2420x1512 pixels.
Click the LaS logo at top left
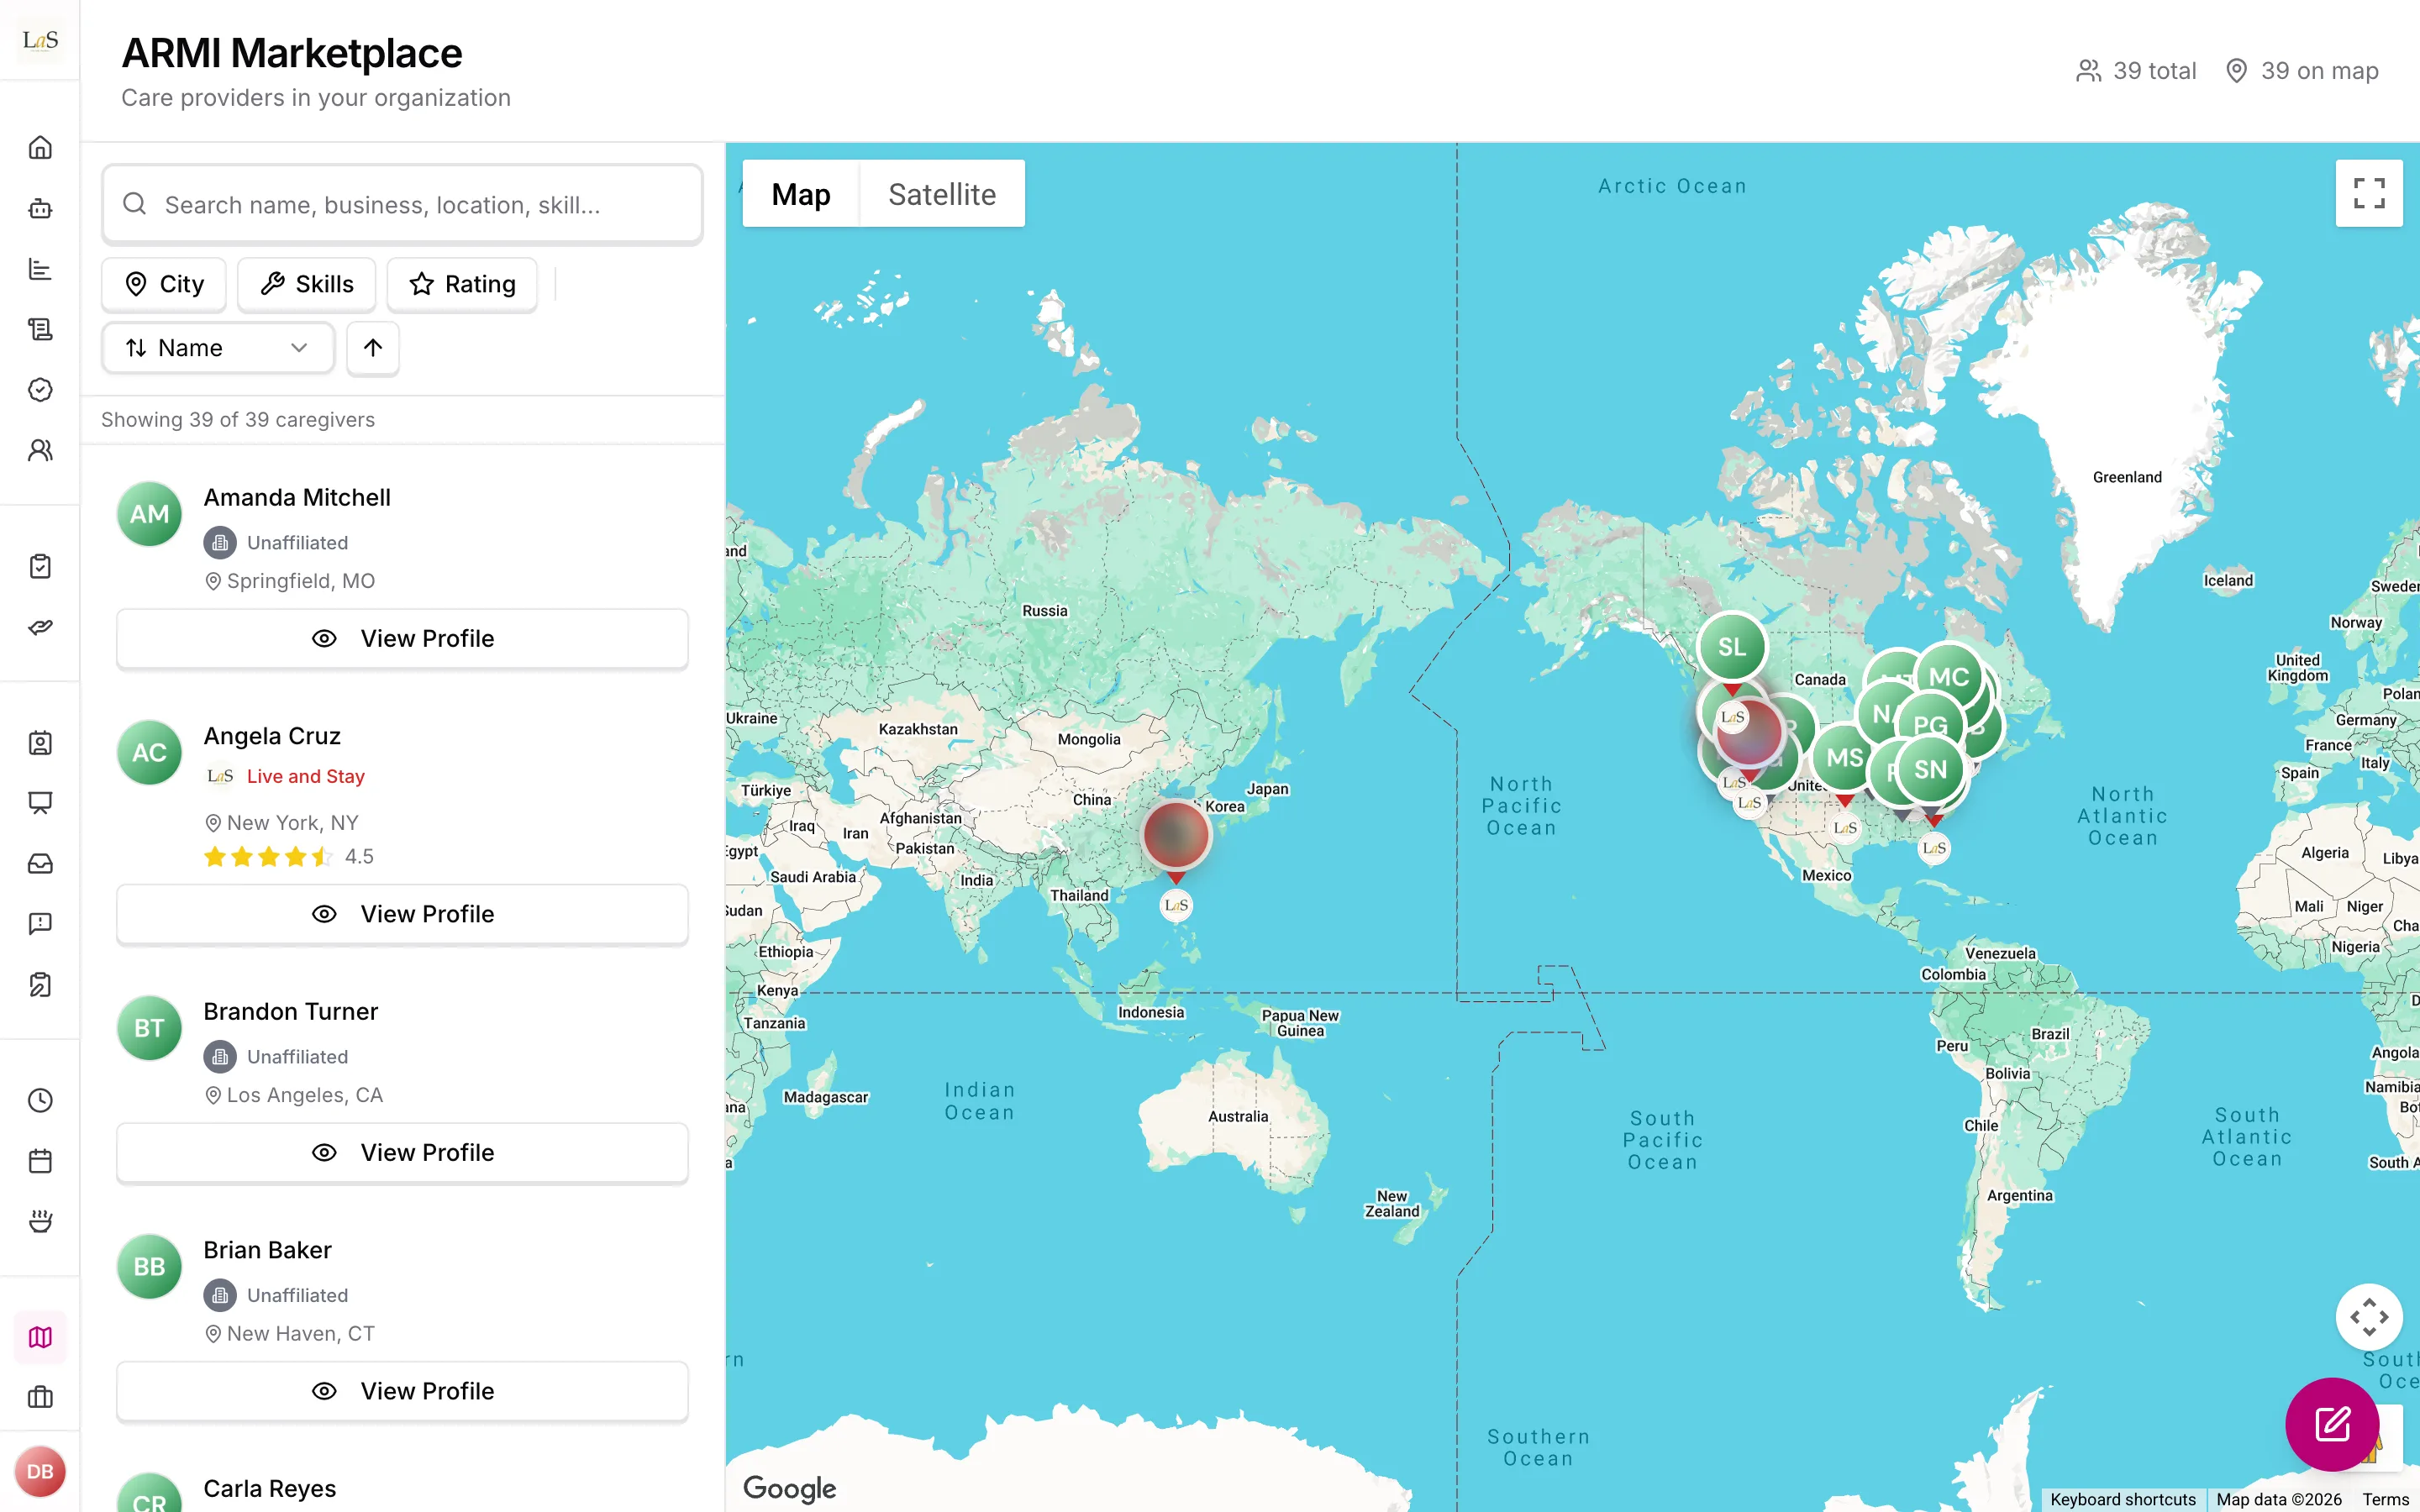(x=40, y=40)
